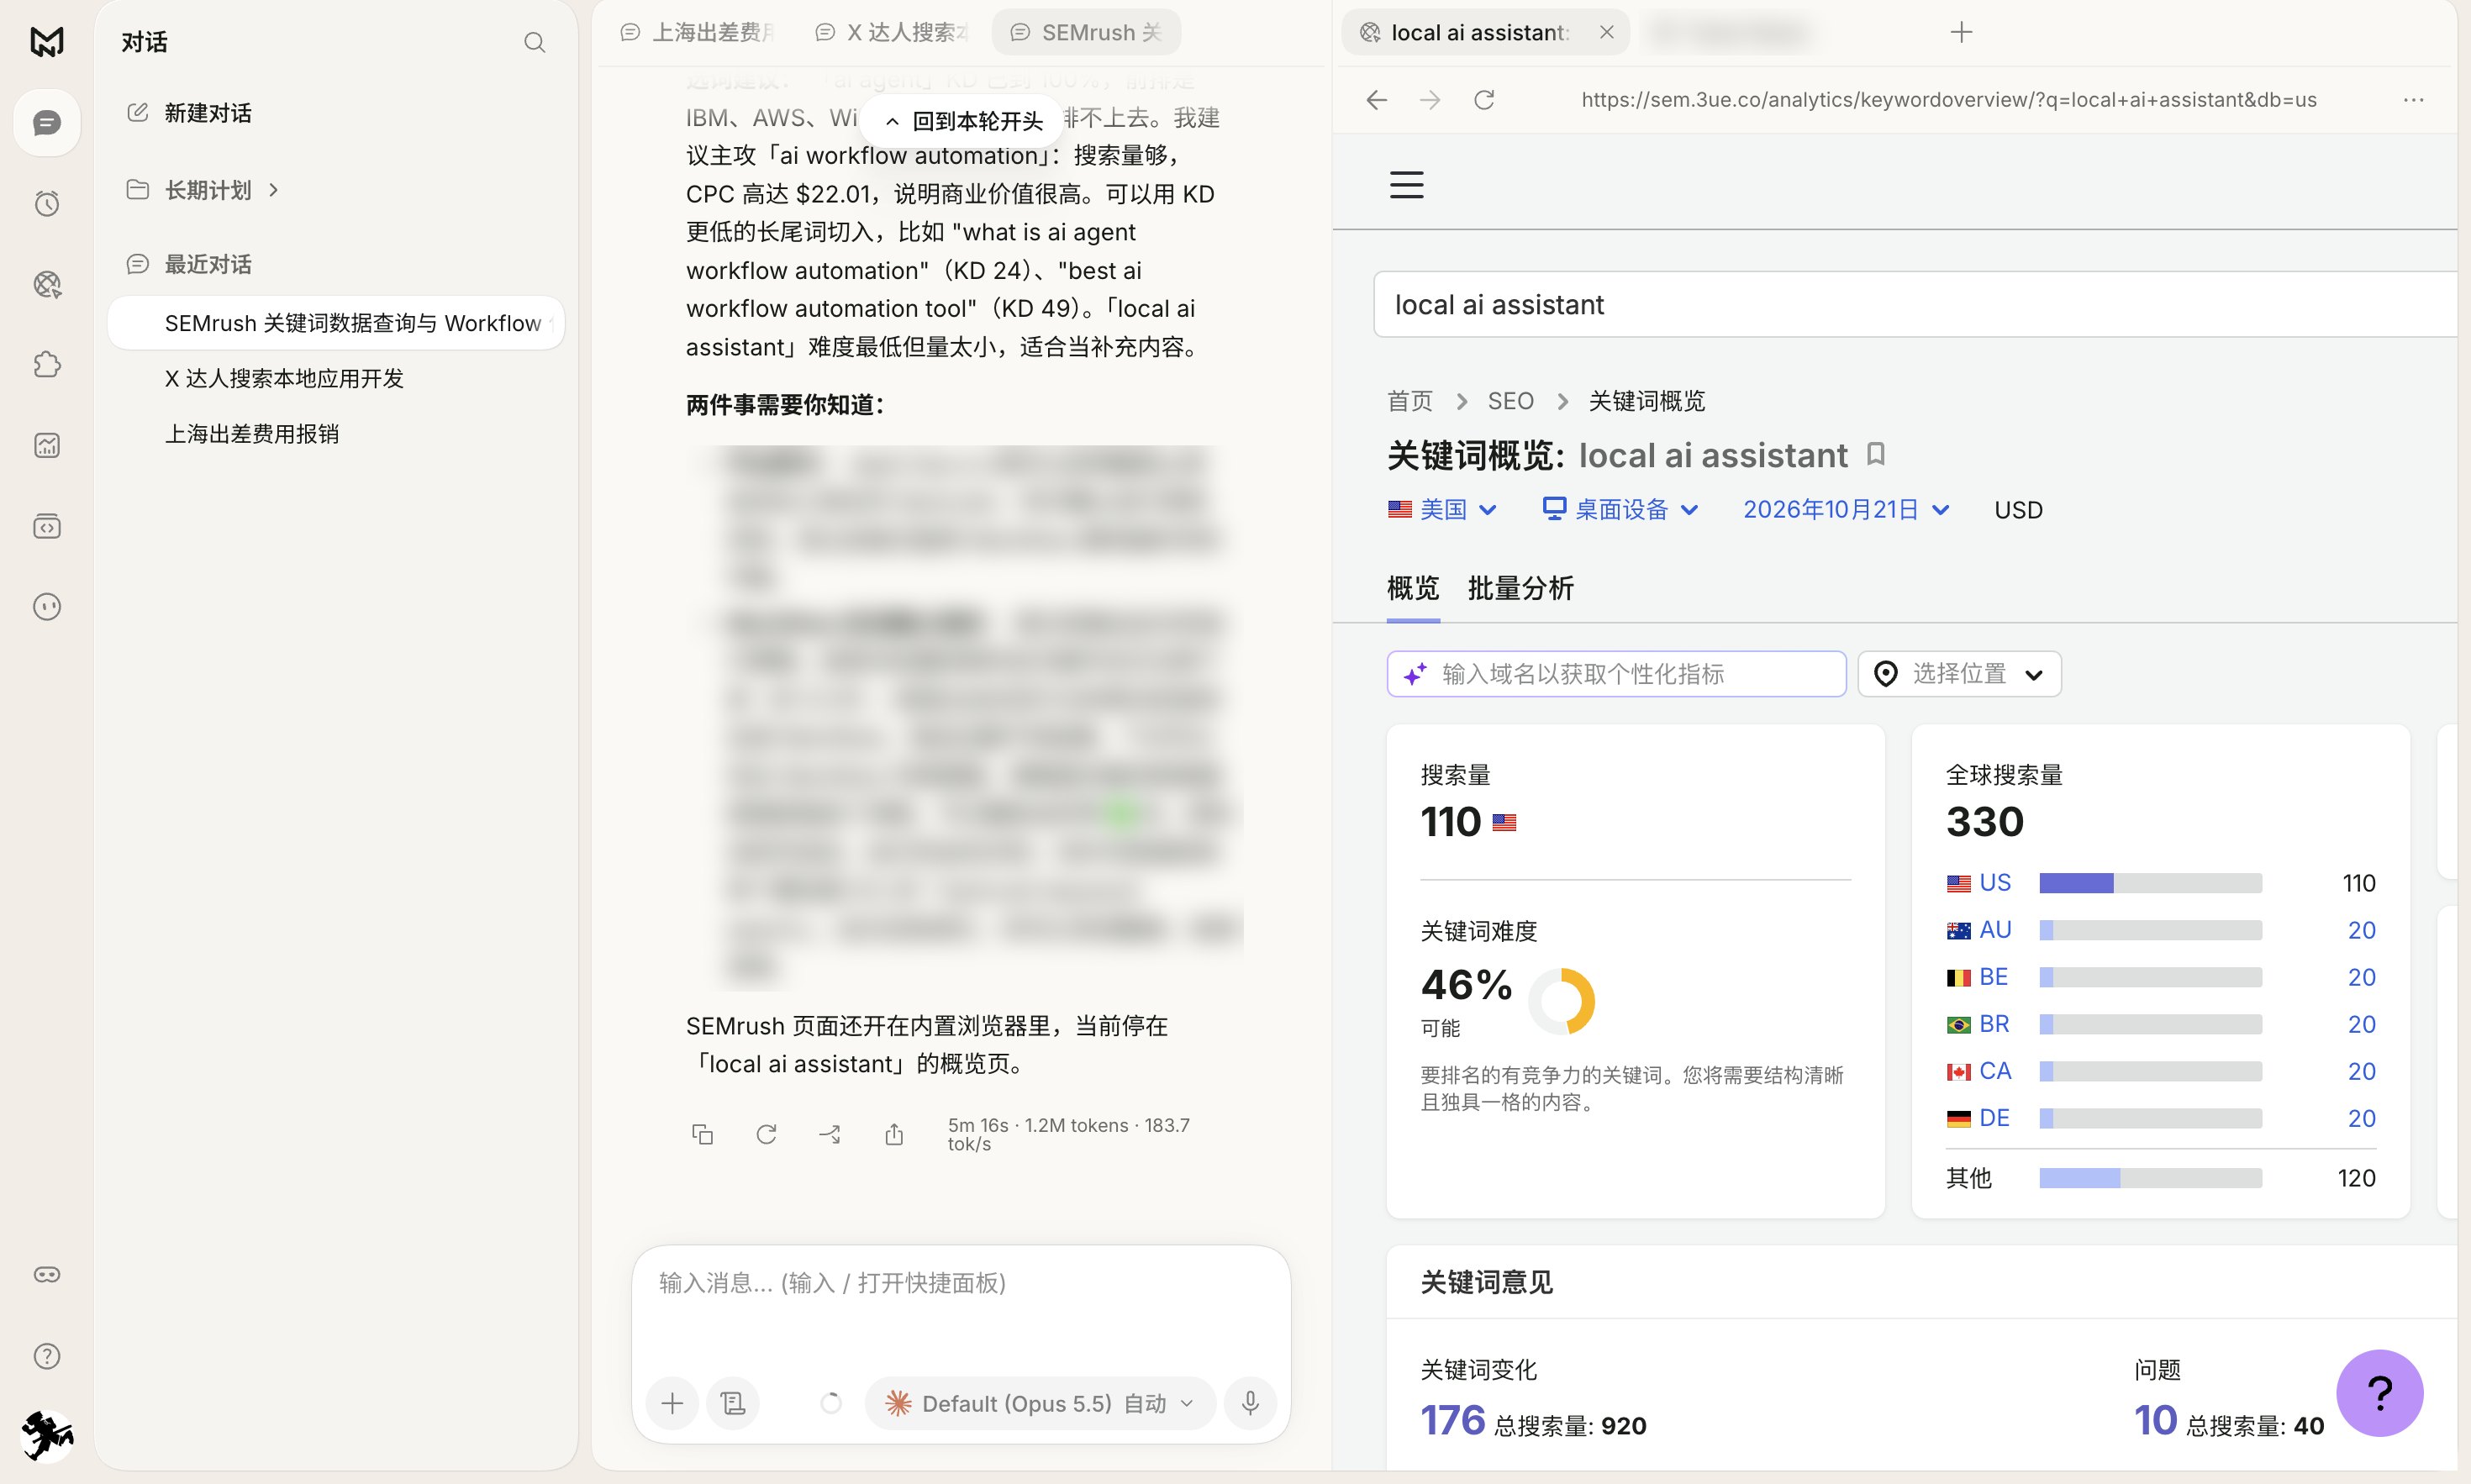Switch to the 上海出差费用 chat tab

pos(698,33)
